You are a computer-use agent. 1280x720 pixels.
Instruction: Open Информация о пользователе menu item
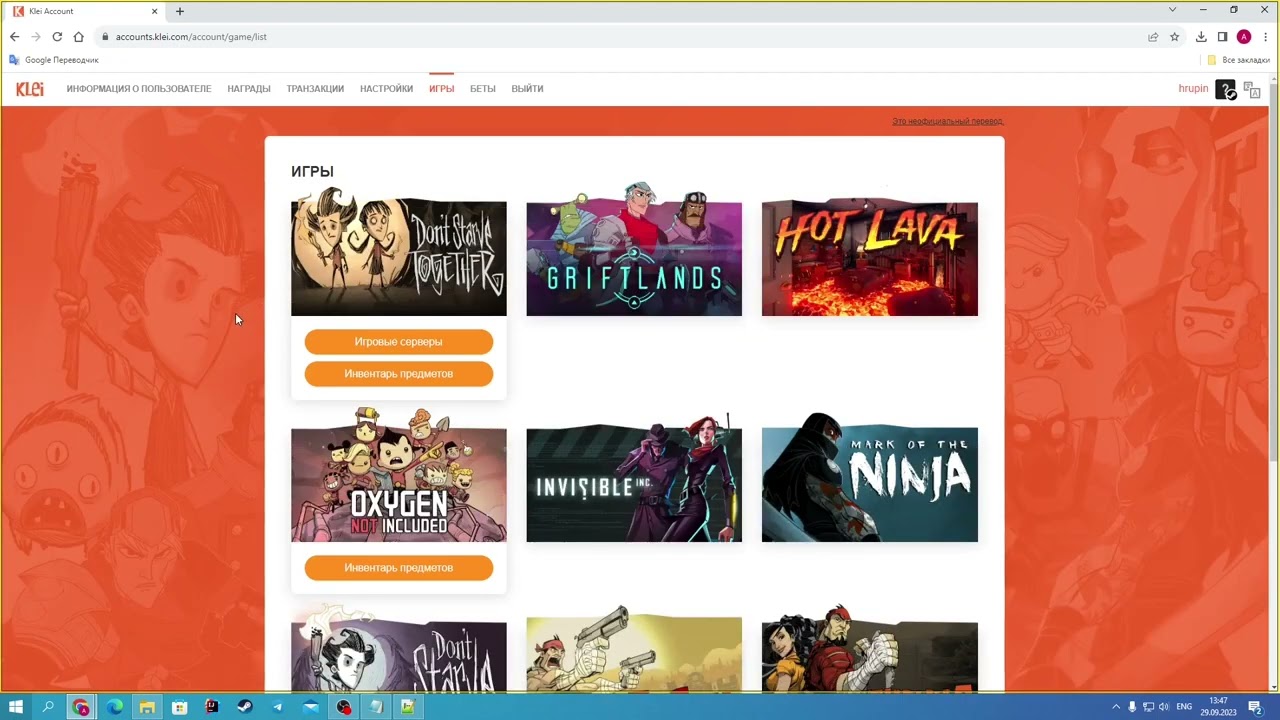[x=139, y=89]
